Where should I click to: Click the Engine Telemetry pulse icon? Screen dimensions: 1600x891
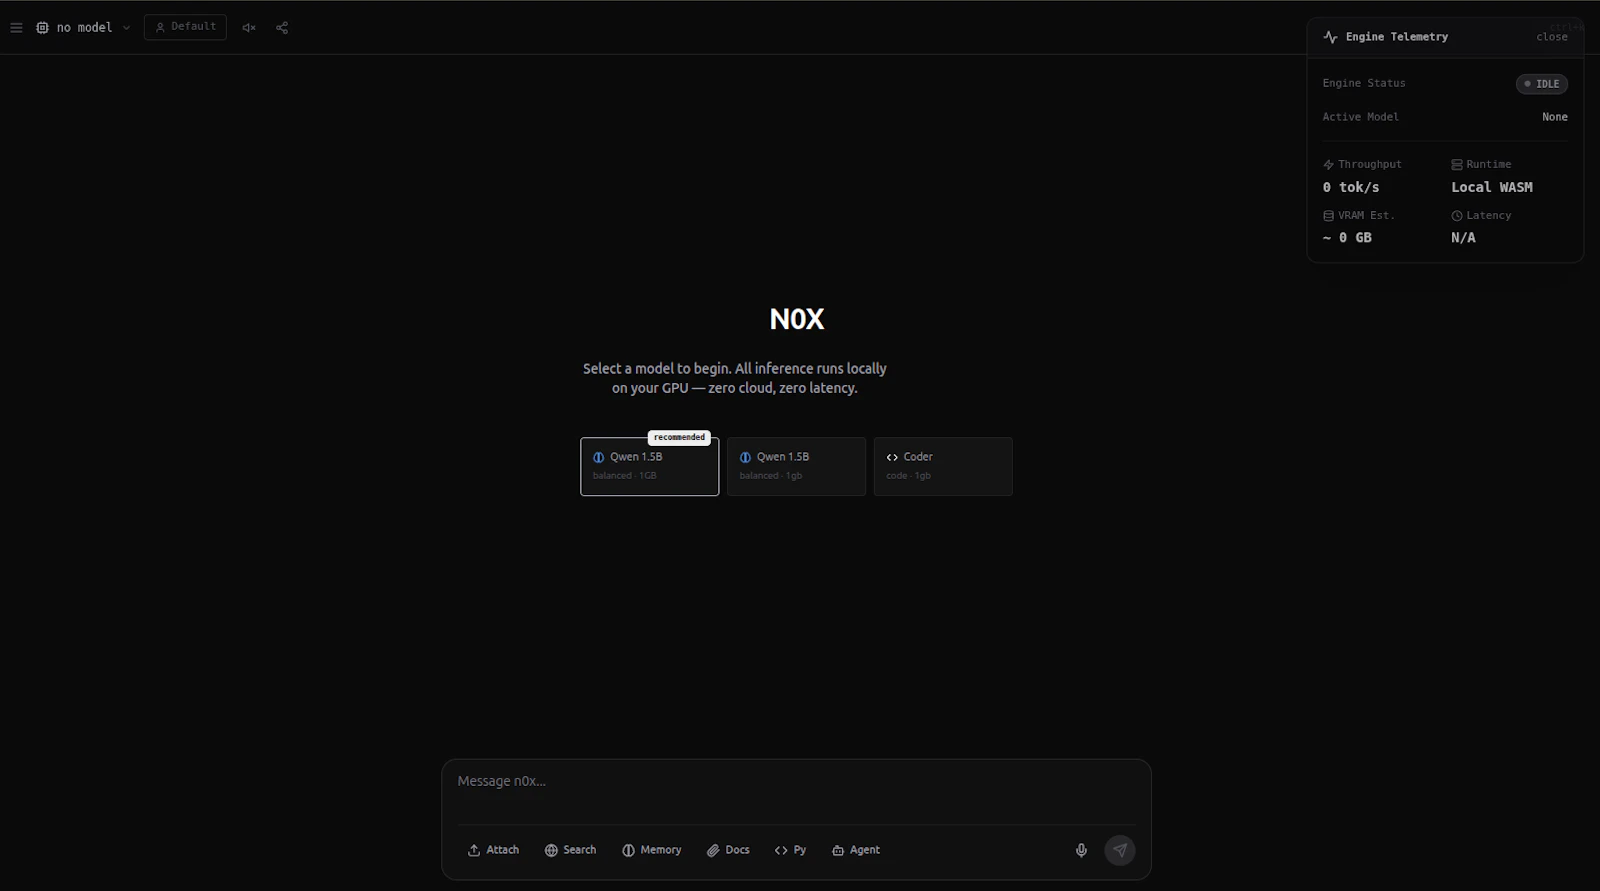(x=1330, y=37)
